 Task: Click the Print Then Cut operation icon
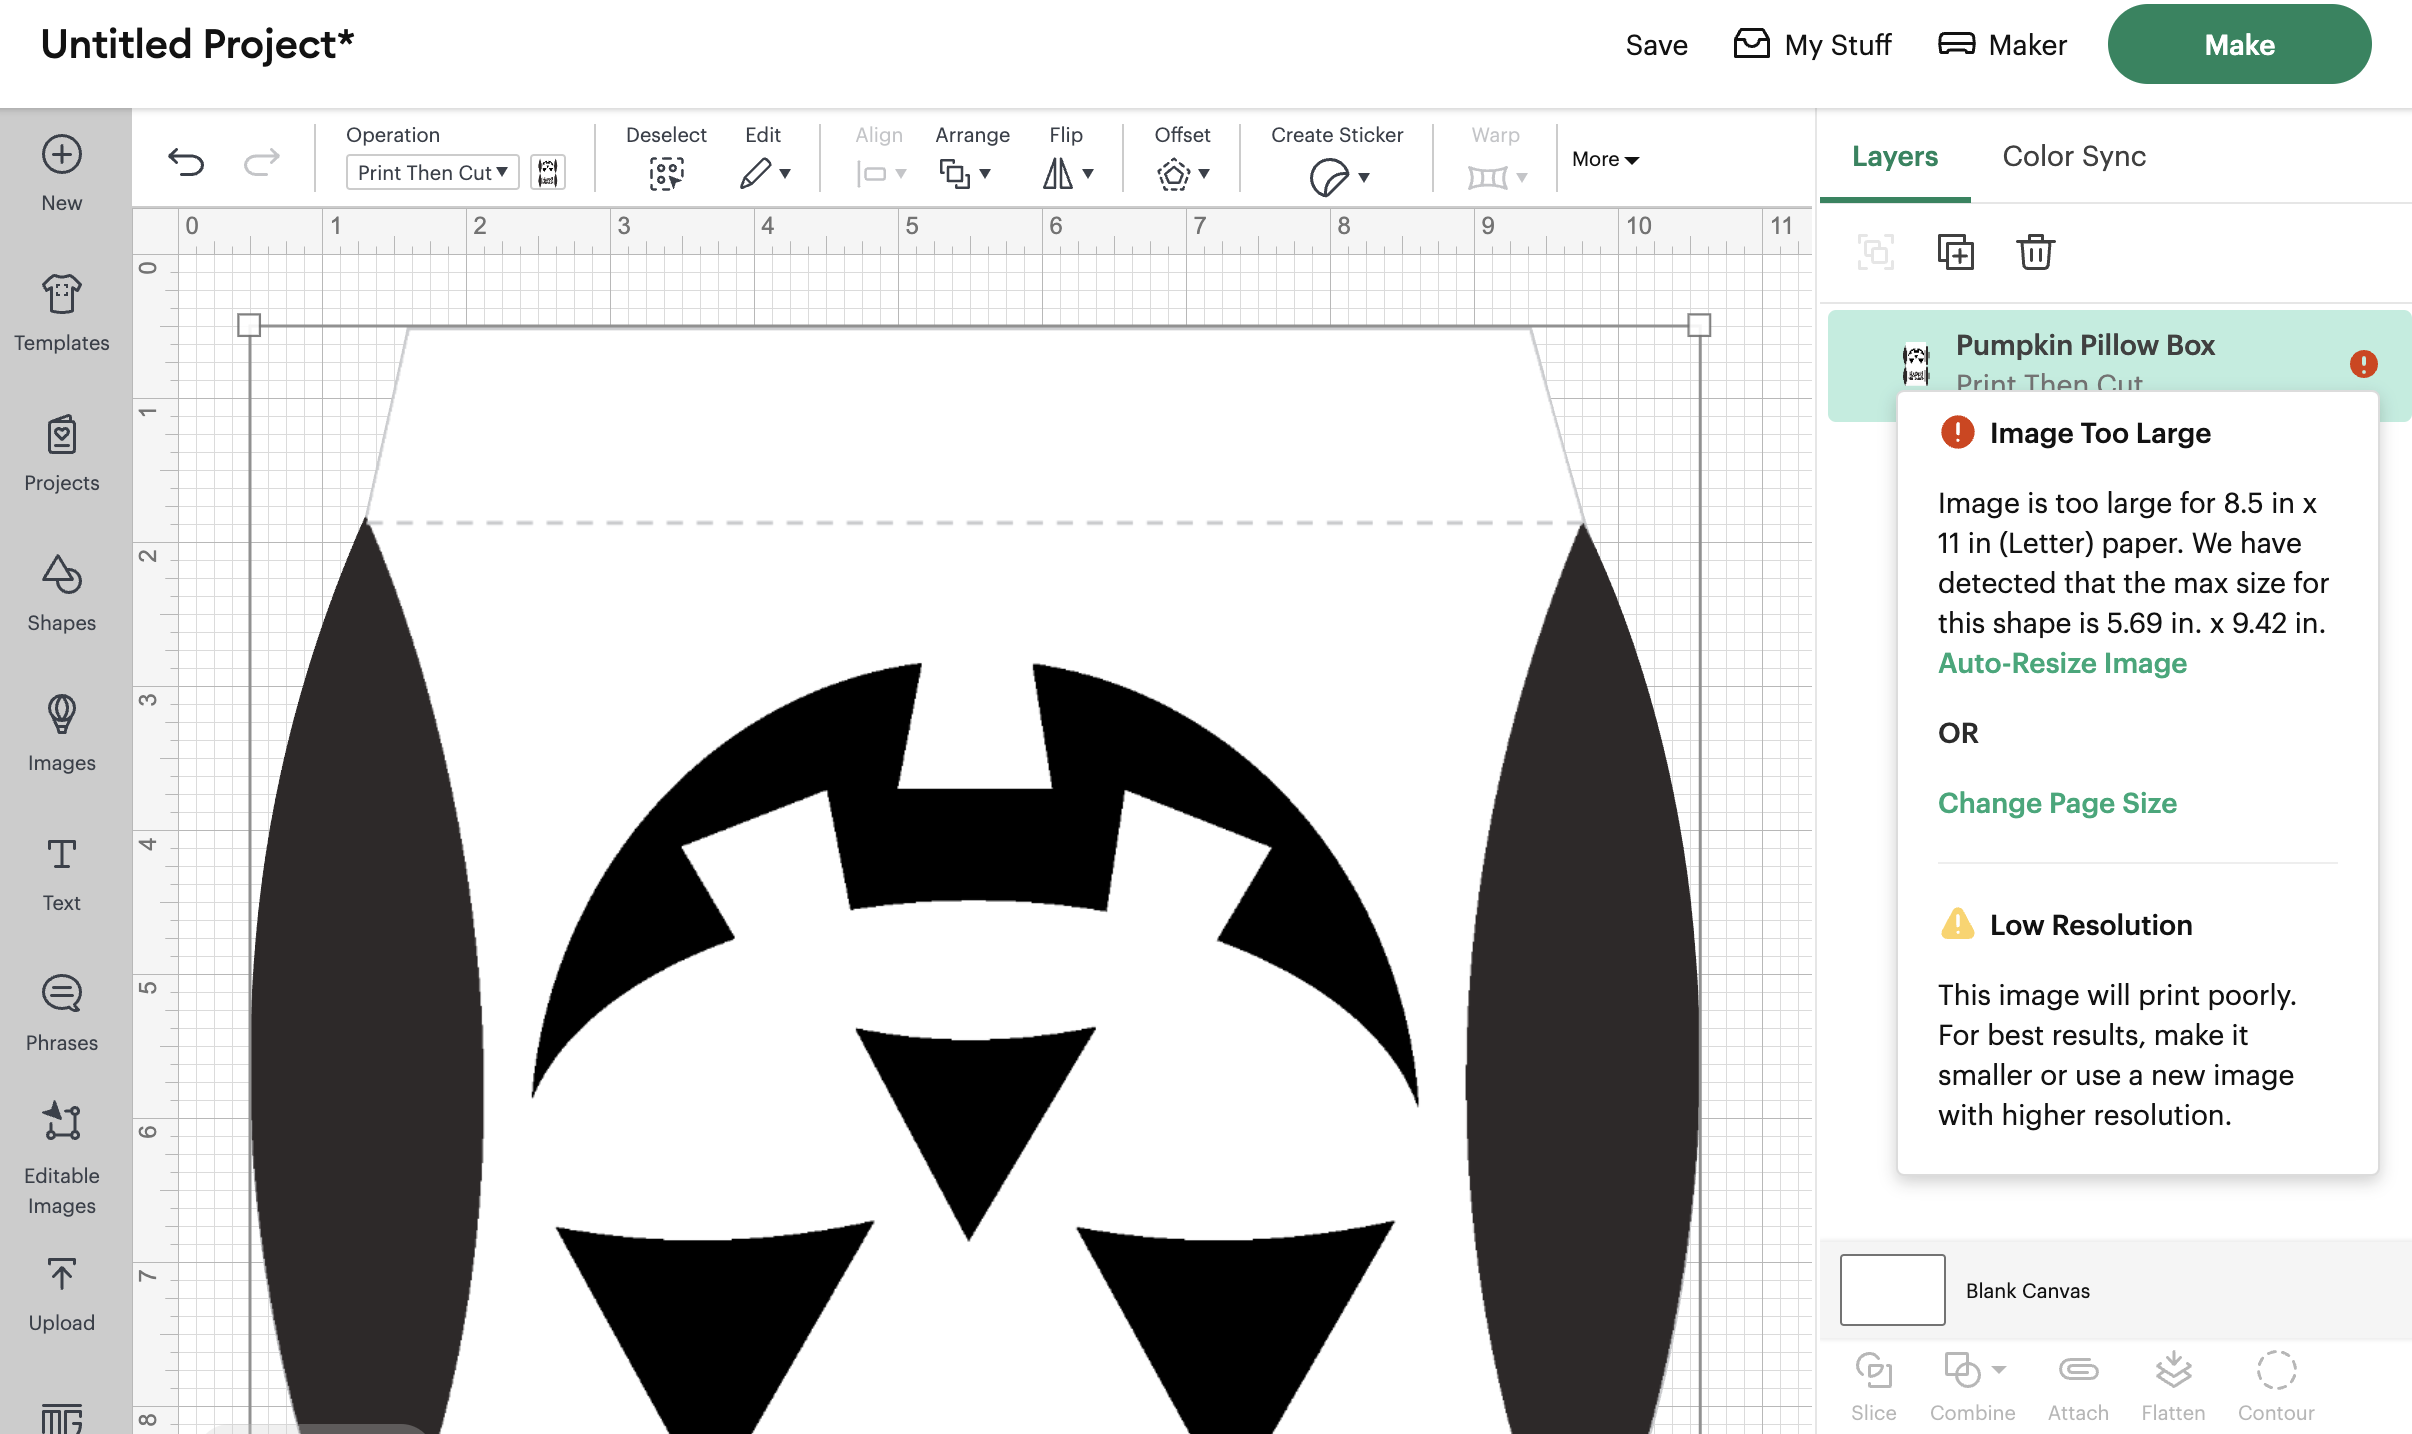coord(548,172)
